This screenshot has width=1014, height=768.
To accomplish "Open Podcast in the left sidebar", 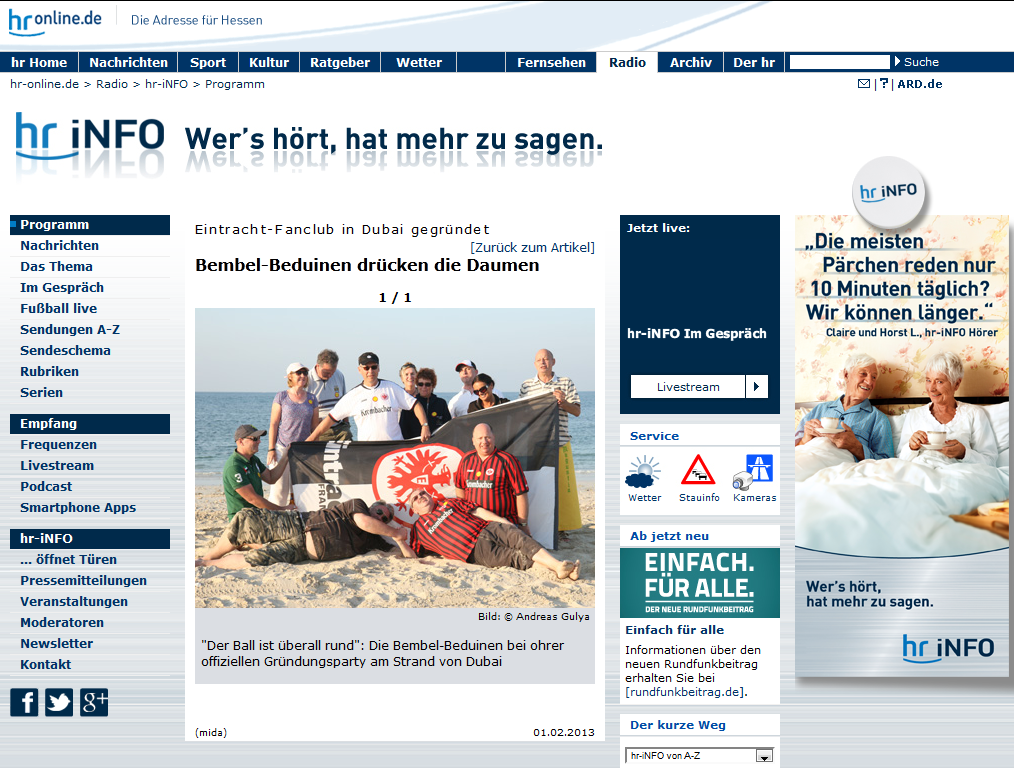I will (46, 486).
